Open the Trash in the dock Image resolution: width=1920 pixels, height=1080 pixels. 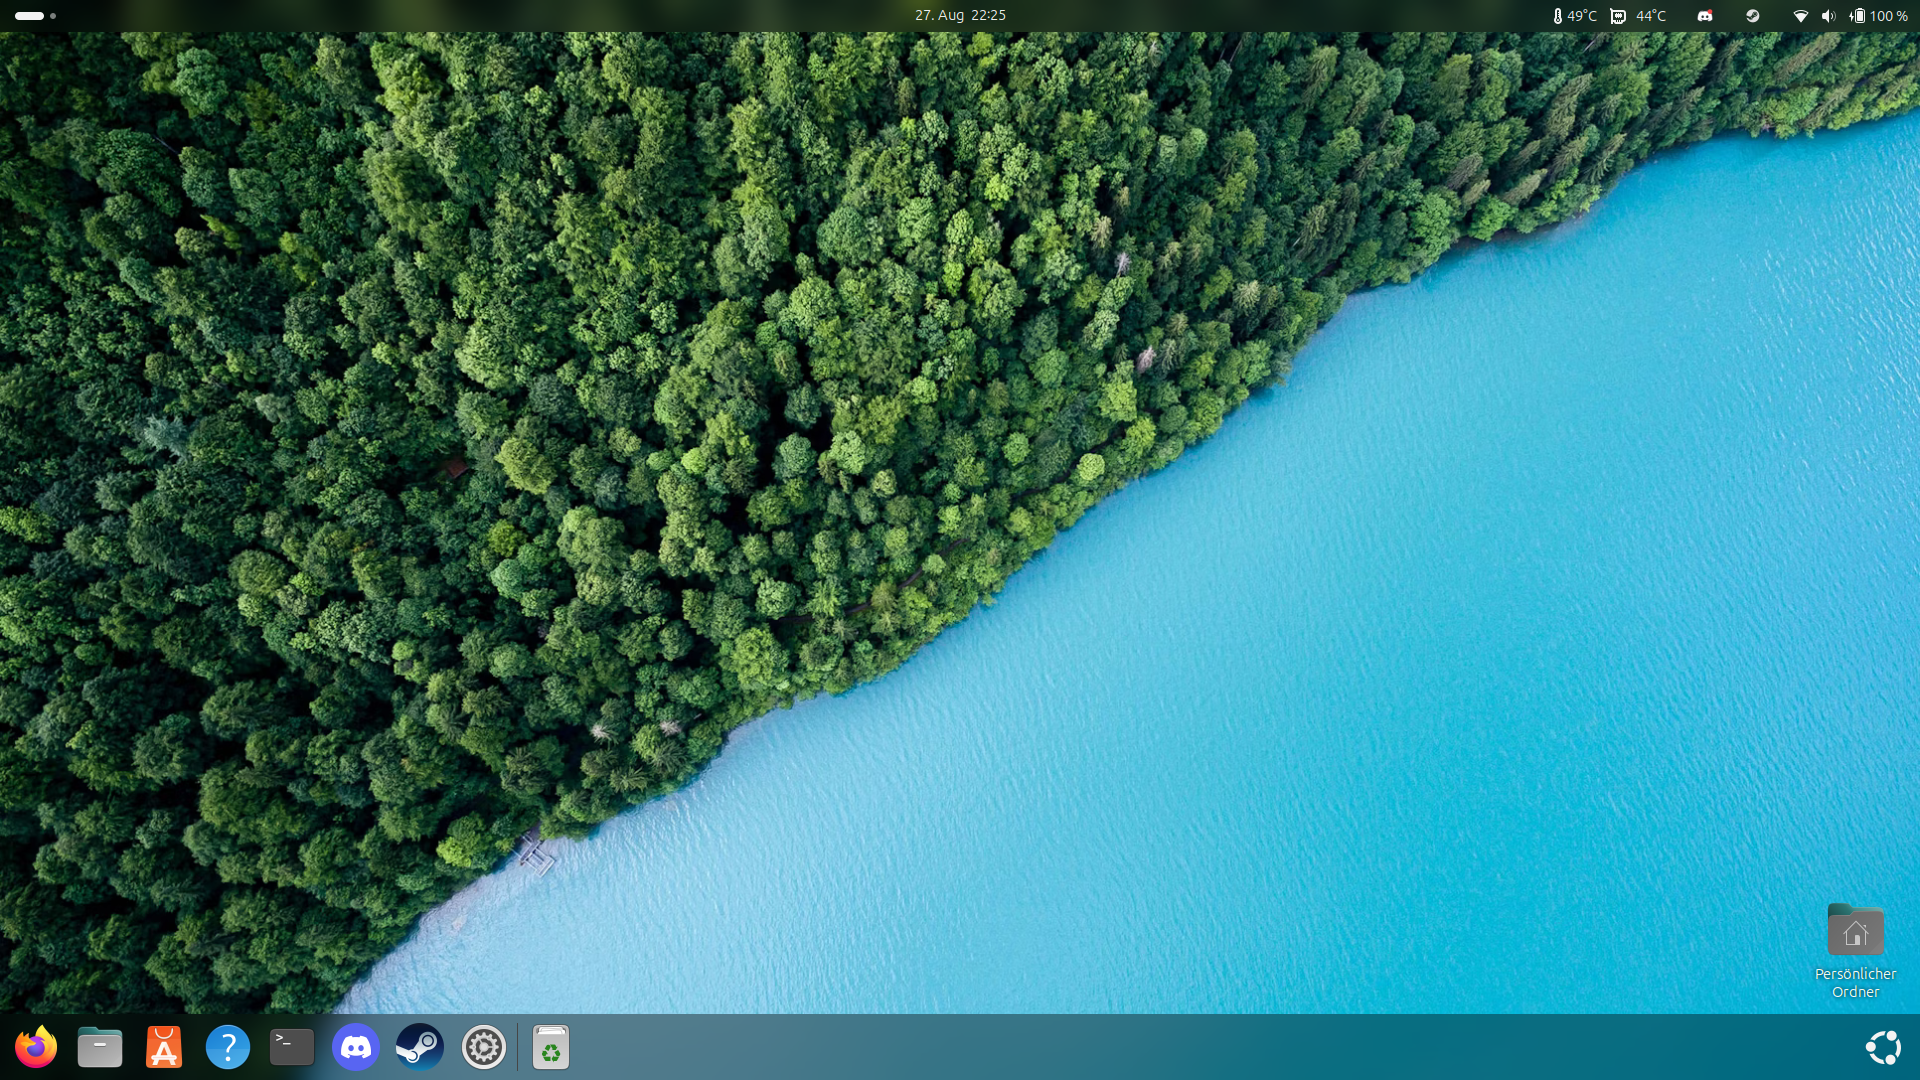pos(551,1047)
